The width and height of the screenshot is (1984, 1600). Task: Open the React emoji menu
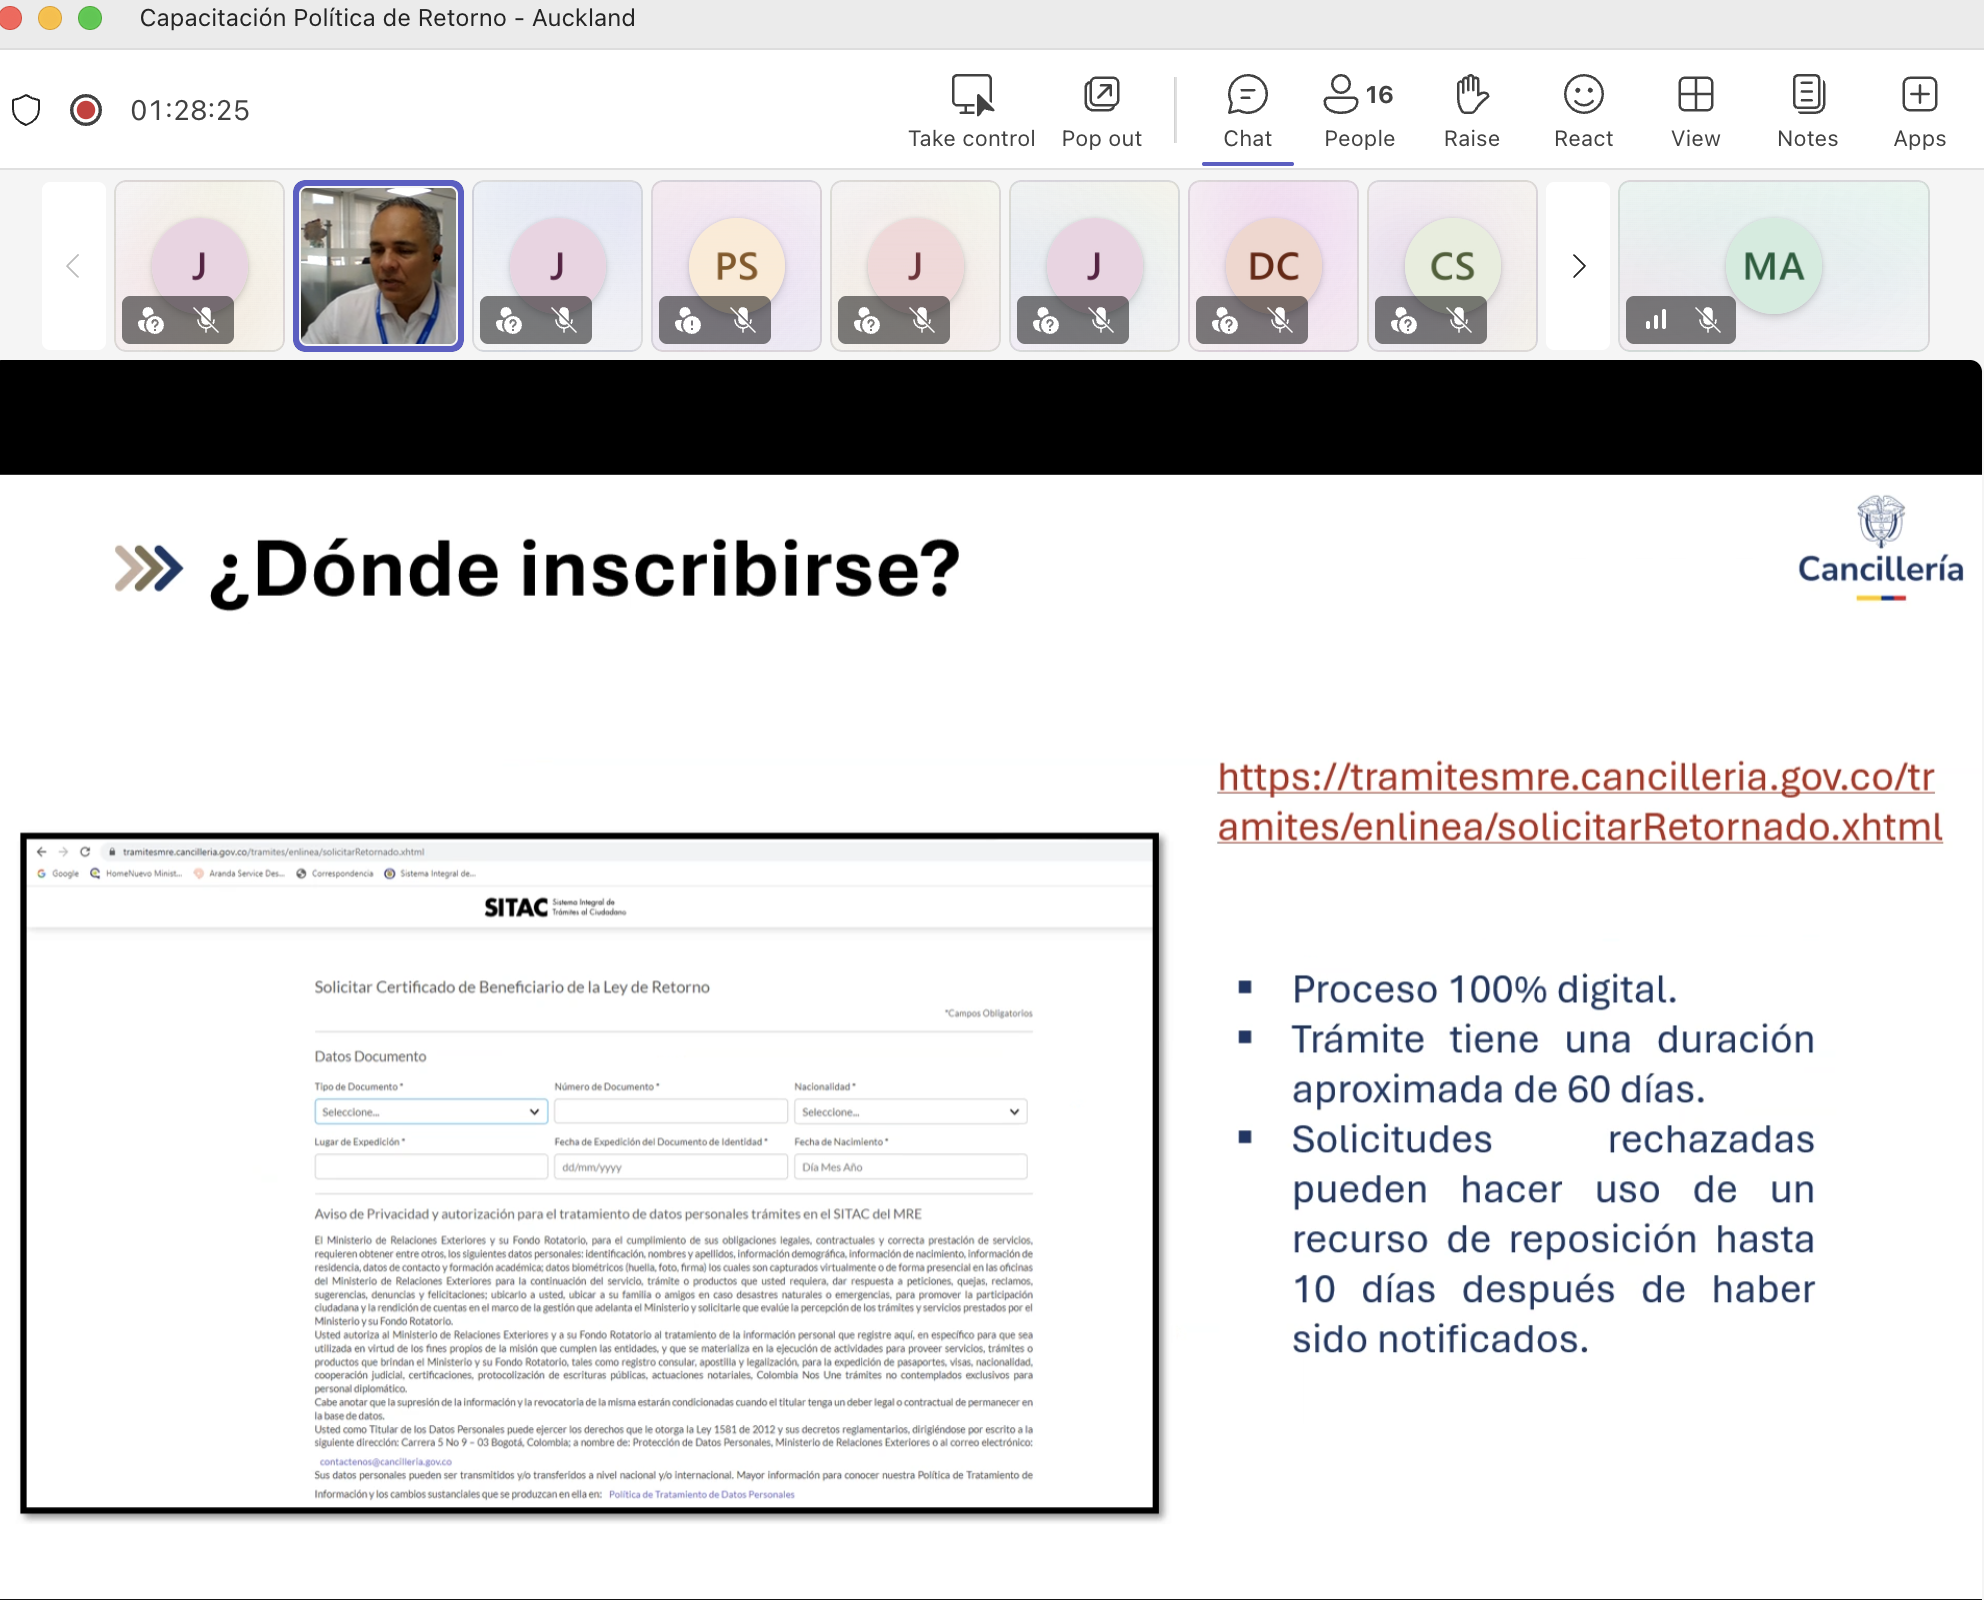coord(1583,111)
